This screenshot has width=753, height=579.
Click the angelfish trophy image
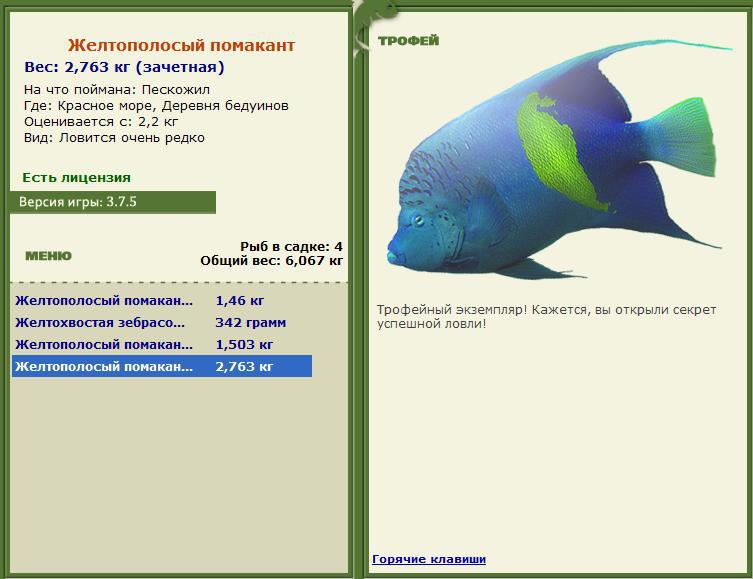[560, 159]
